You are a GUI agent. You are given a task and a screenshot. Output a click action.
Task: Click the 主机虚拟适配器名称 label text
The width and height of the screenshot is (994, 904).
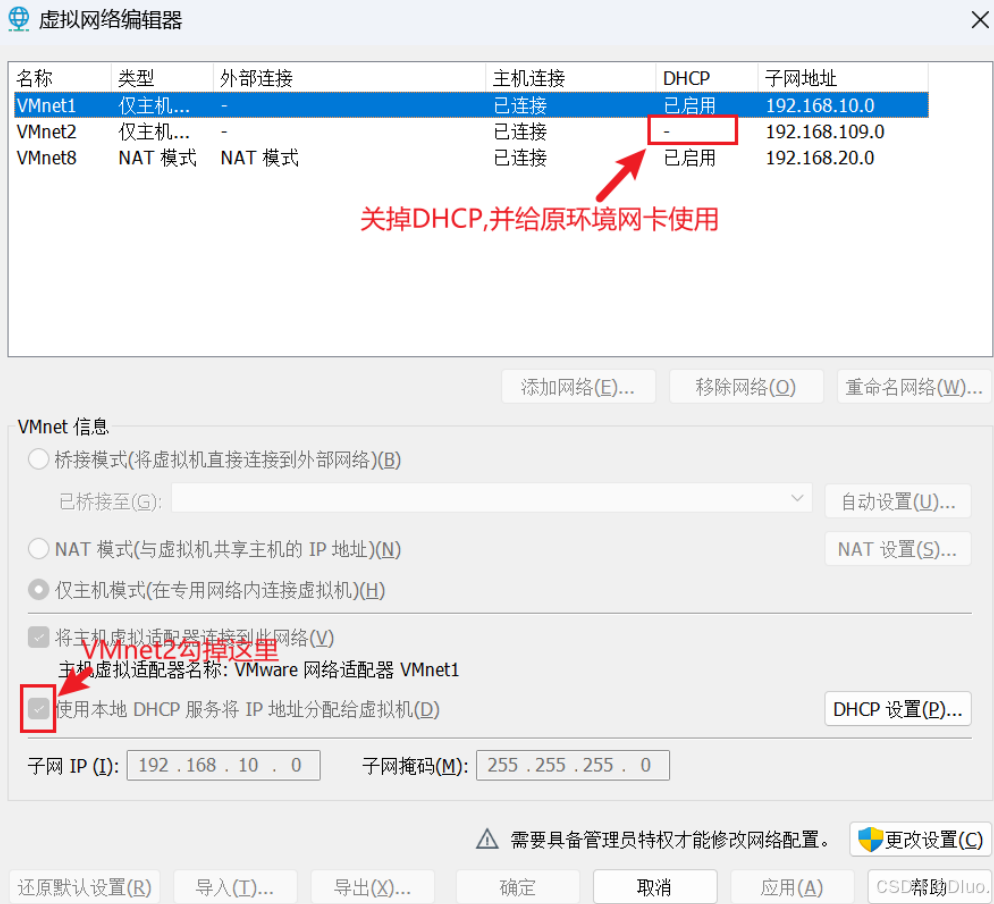259,669
